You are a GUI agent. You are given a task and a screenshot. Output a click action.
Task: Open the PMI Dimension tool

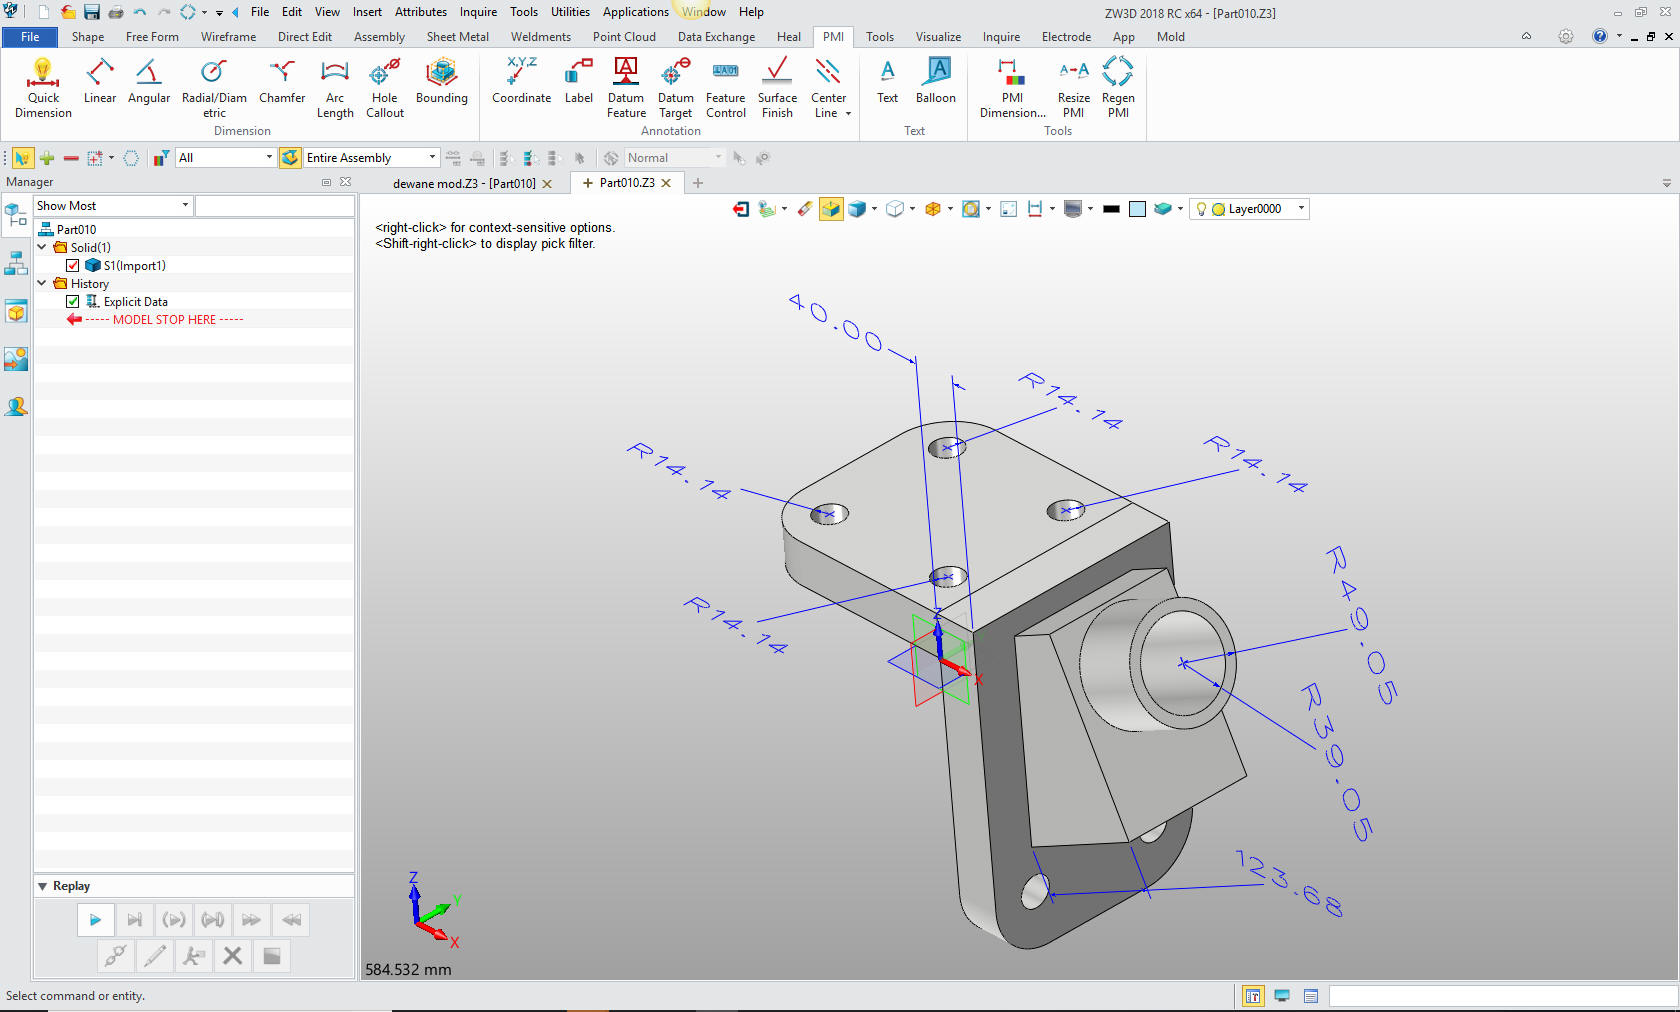1013,88
